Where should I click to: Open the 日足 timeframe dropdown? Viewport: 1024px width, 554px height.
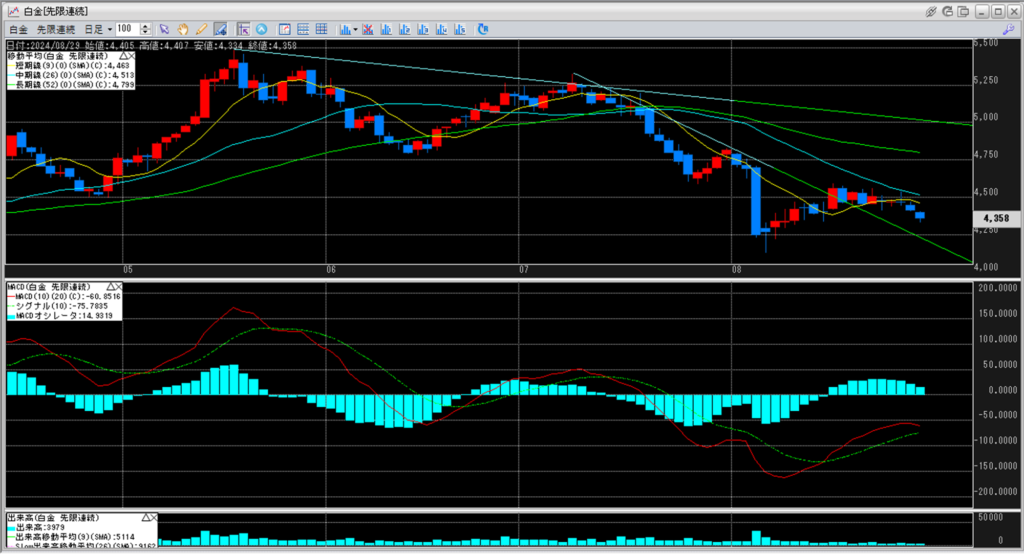[x=98, y=29]
